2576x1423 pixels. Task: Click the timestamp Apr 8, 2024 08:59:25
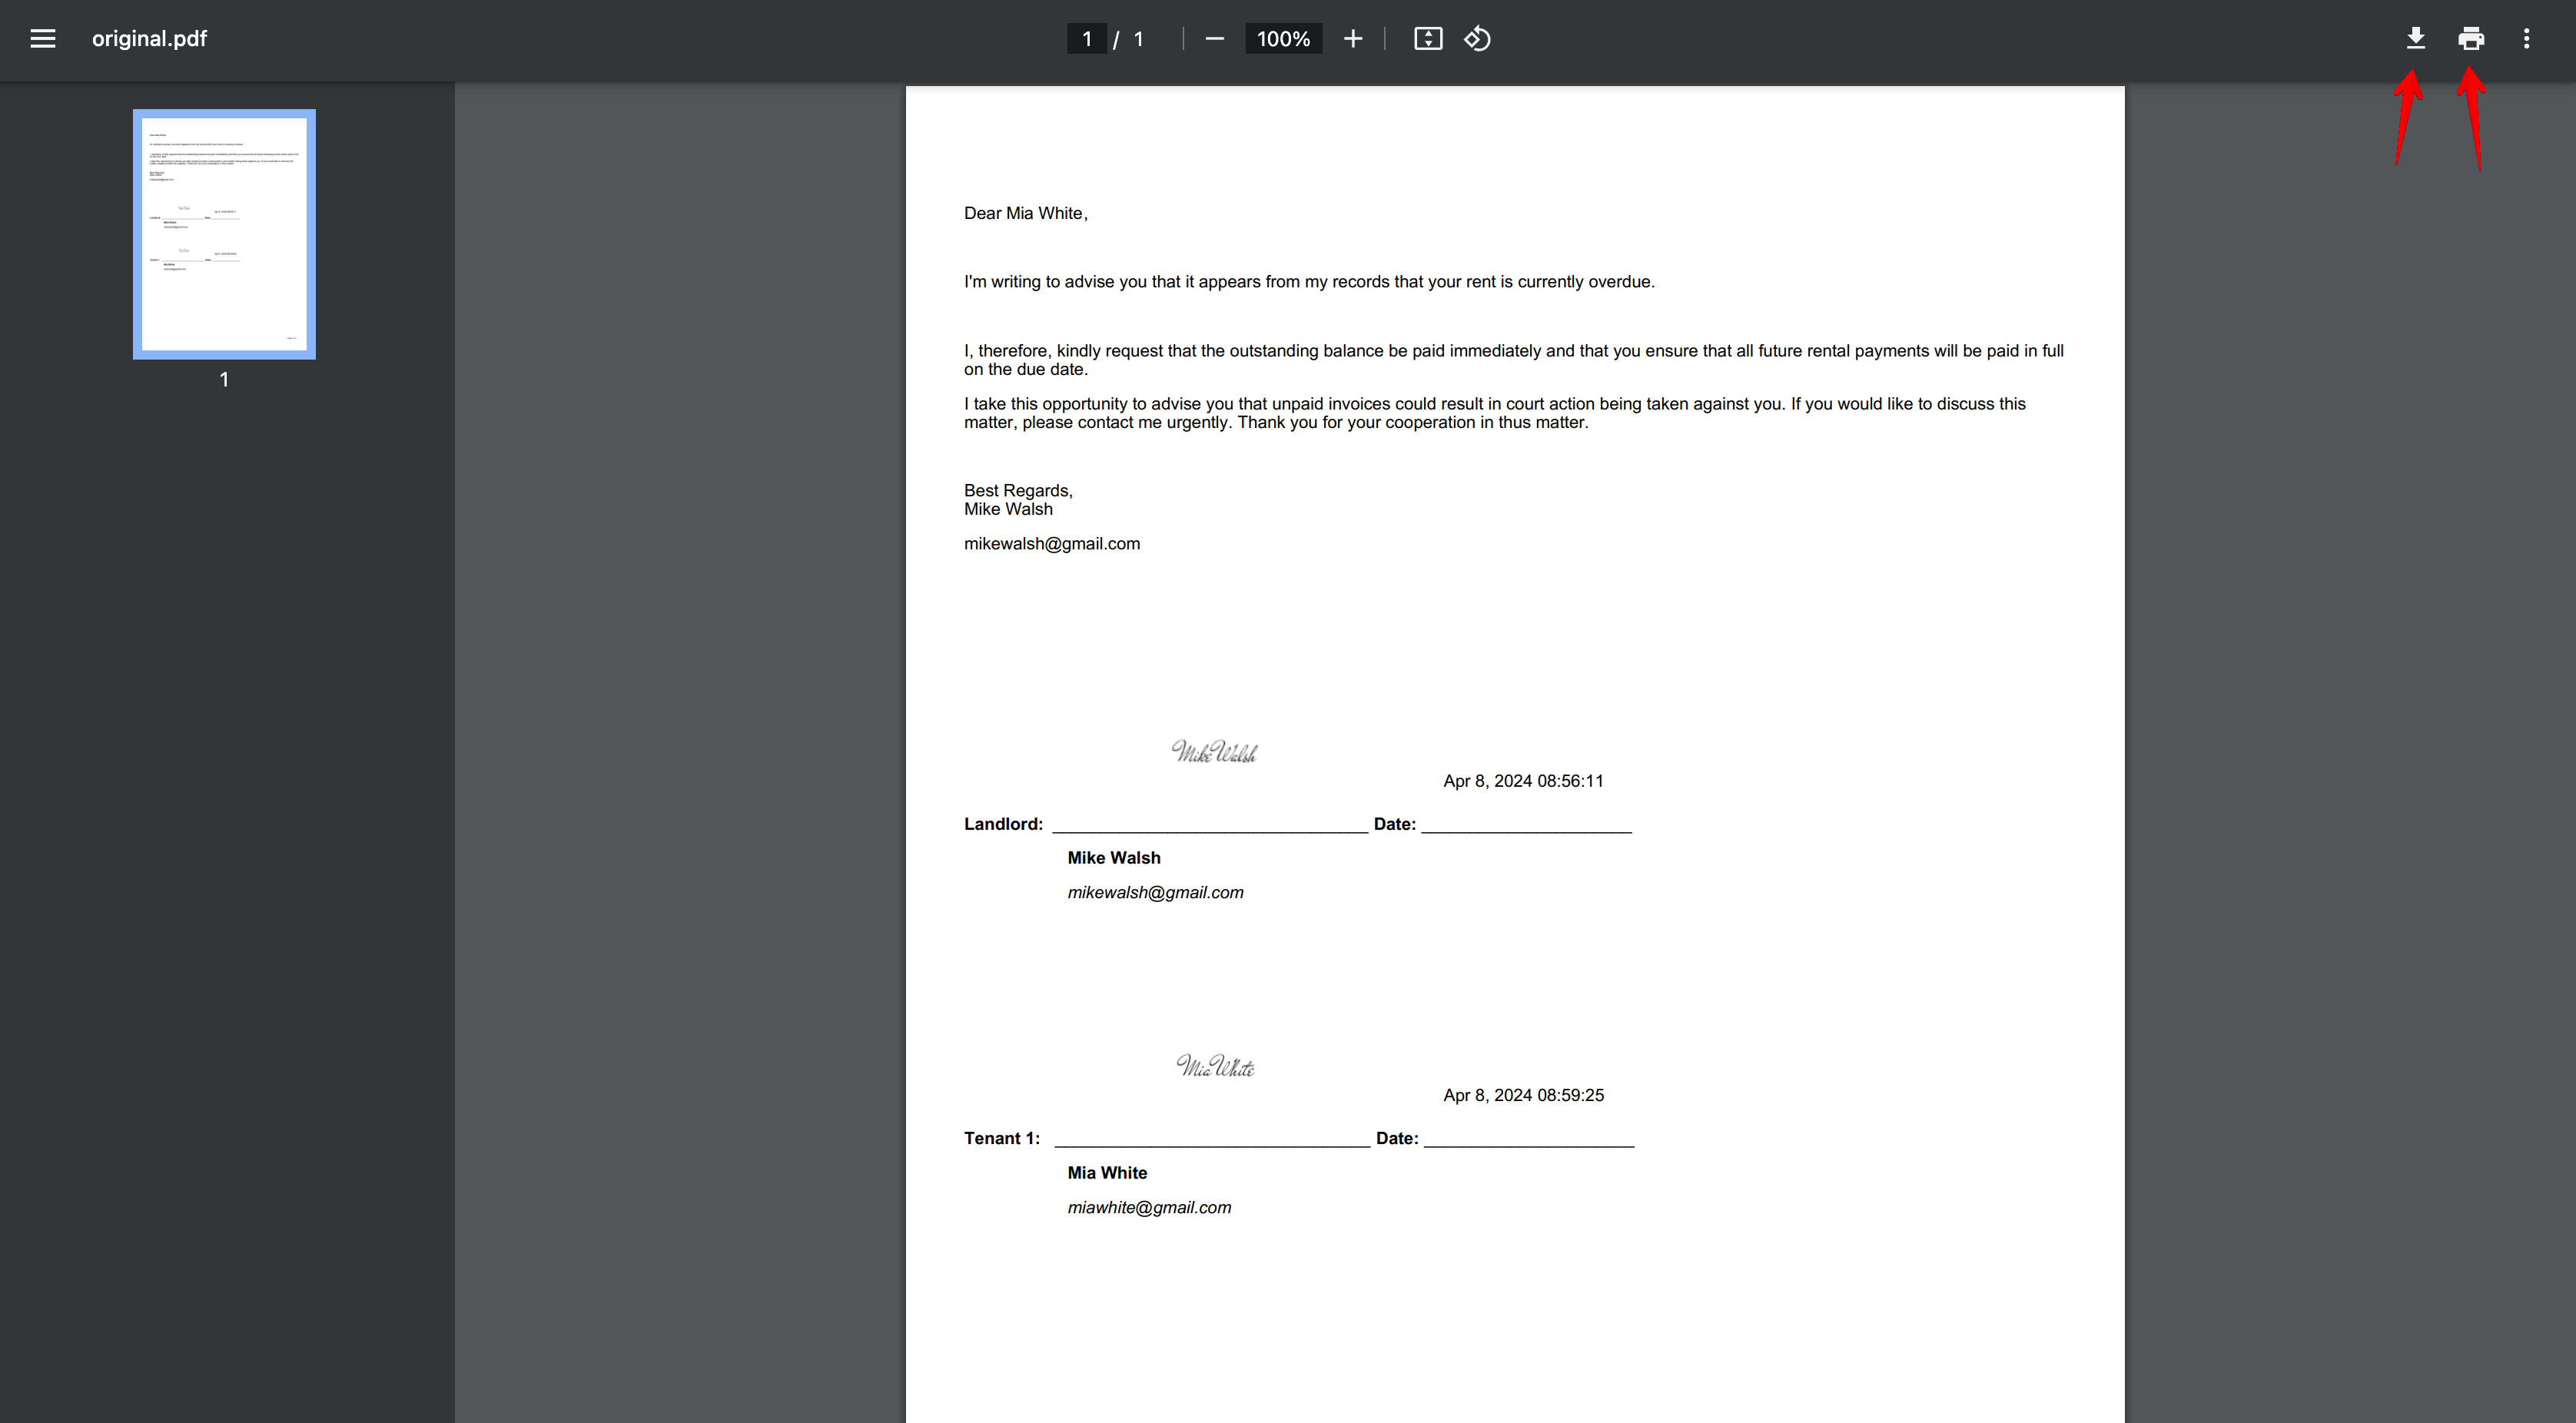1523,1096
